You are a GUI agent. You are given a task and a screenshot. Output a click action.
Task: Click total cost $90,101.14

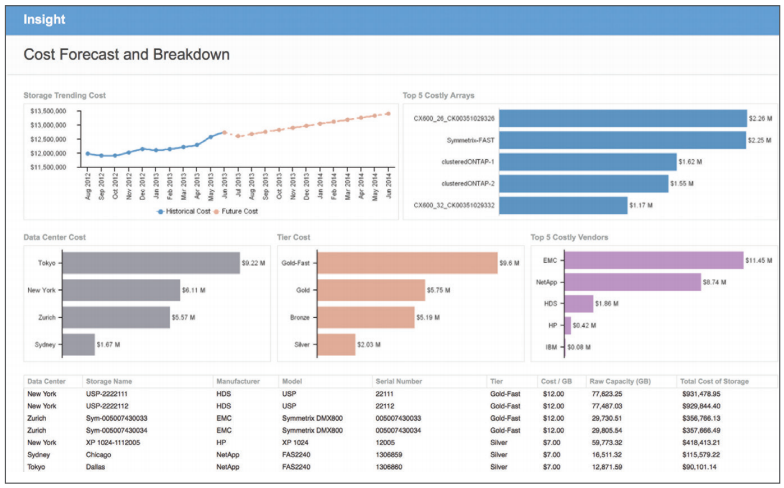click(699, 467)
